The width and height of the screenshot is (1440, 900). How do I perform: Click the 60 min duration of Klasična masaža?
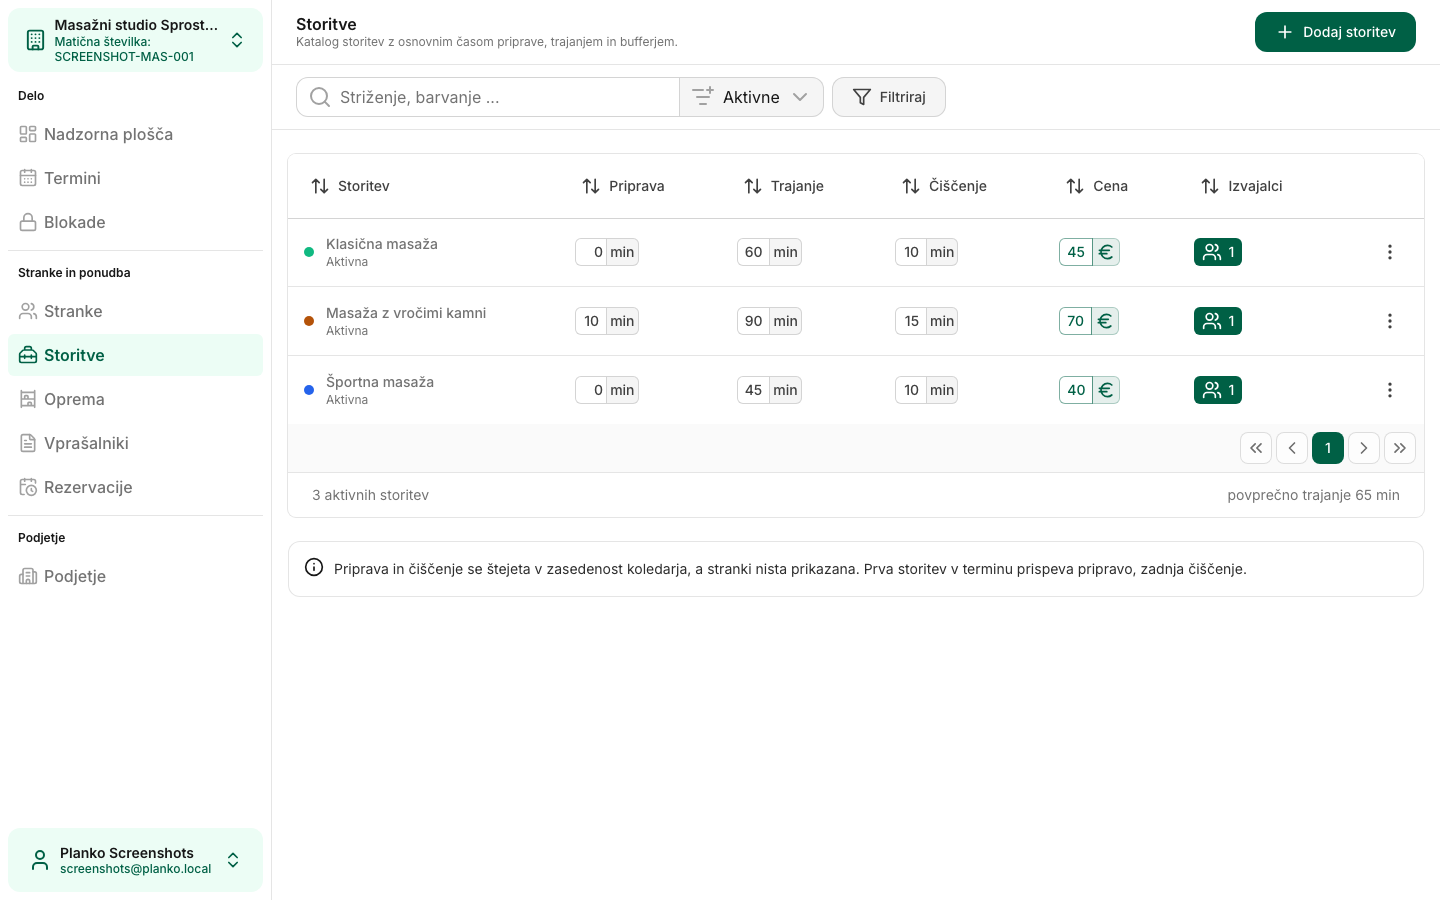769,252
